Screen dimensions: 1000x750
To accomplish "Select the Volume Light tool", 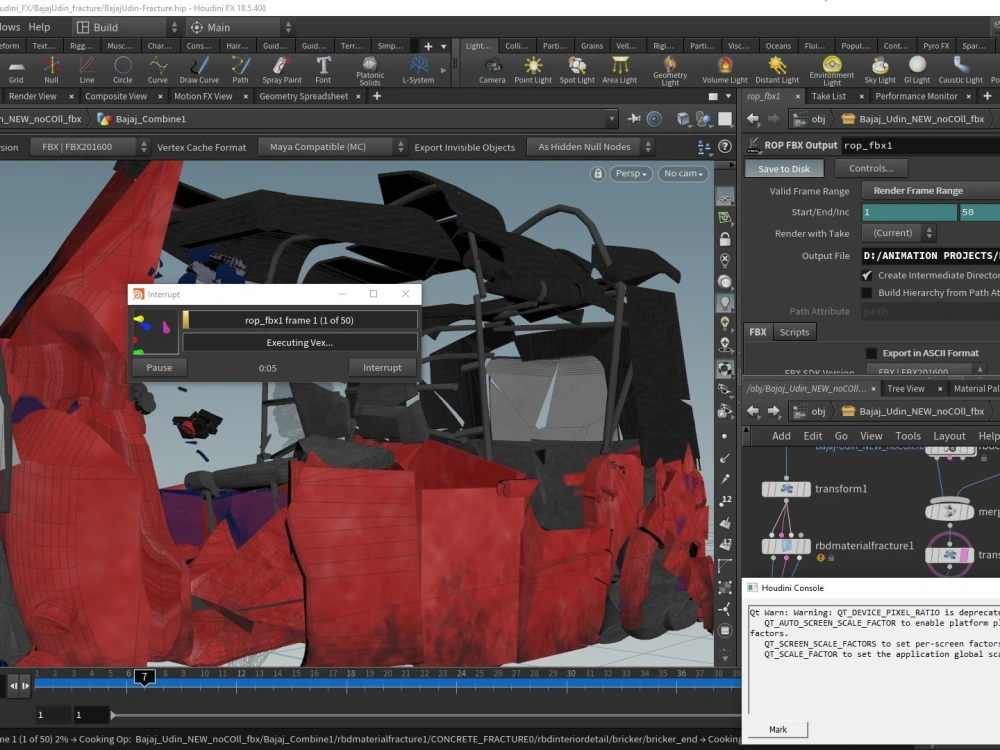I will pyautogui.click(x=725, y=69).
